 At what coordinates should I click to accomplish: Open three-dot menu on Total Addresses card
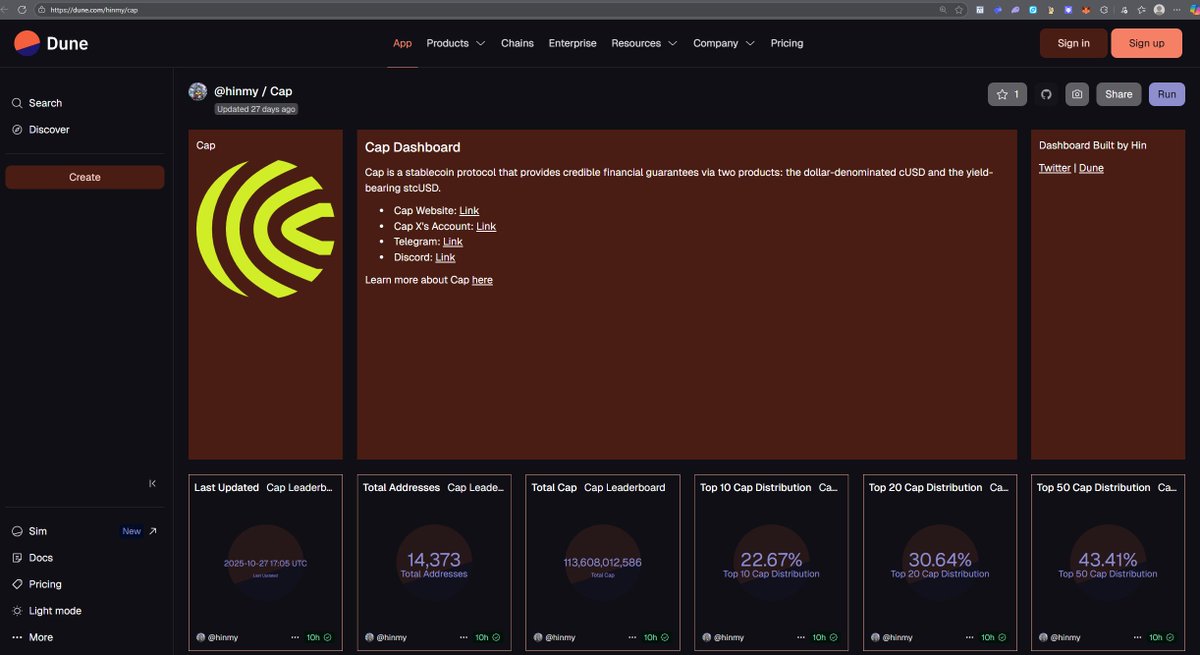(x=463, y=637)
